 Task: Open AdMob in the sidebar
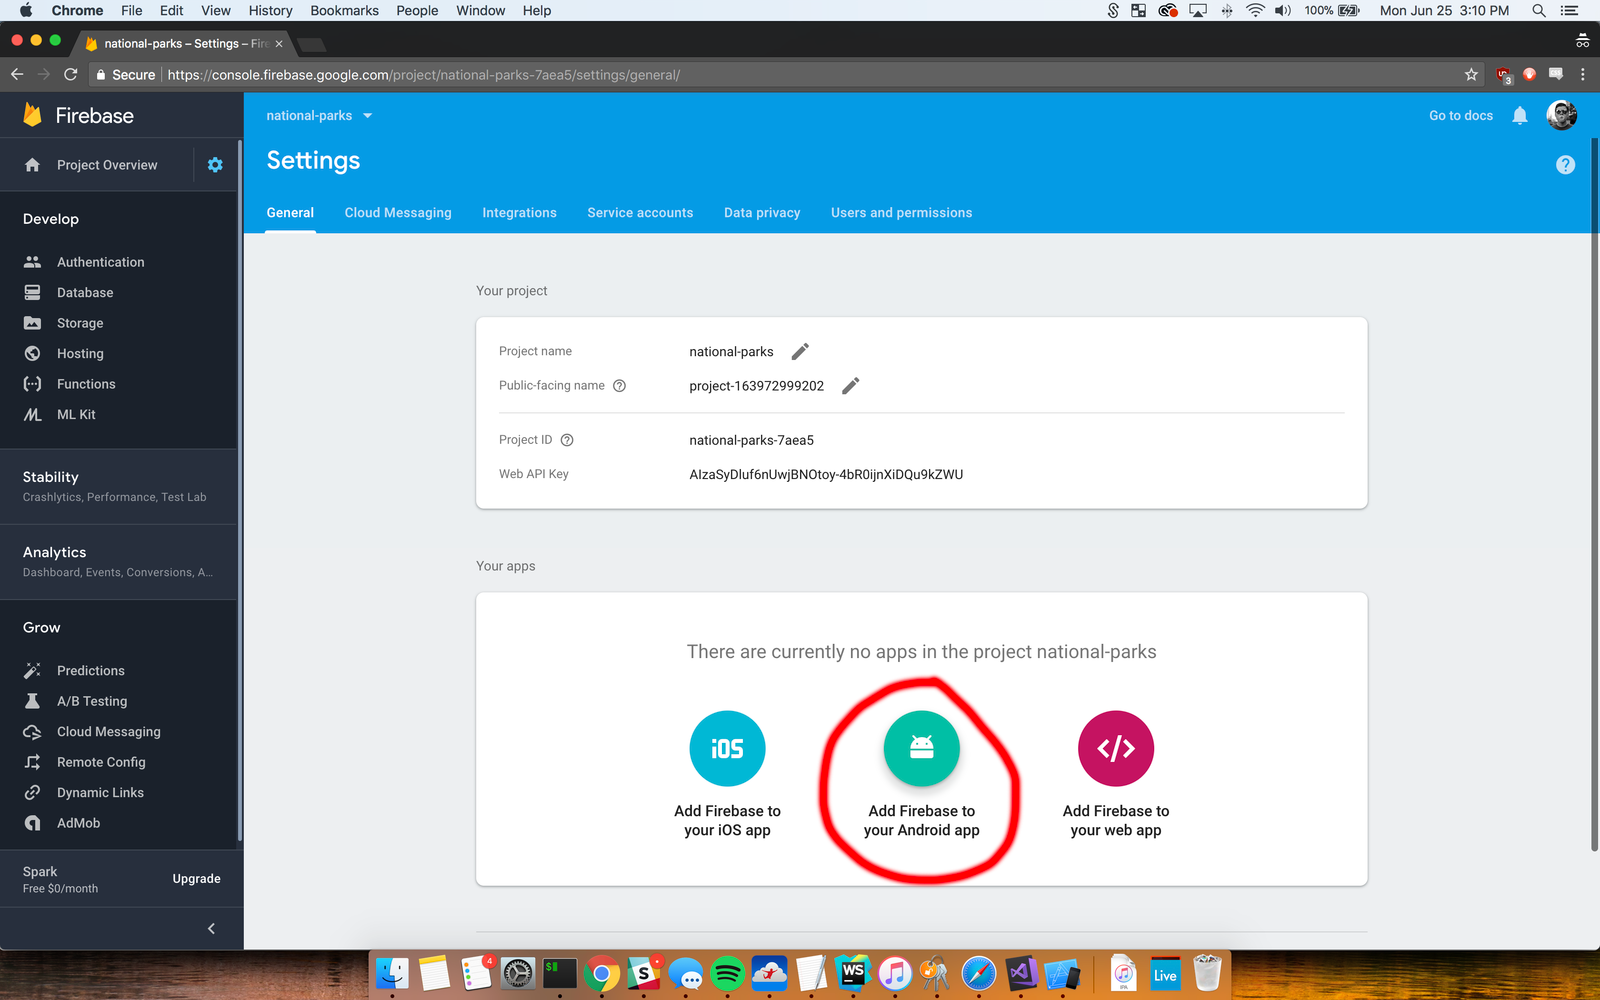tap(78, 823)
